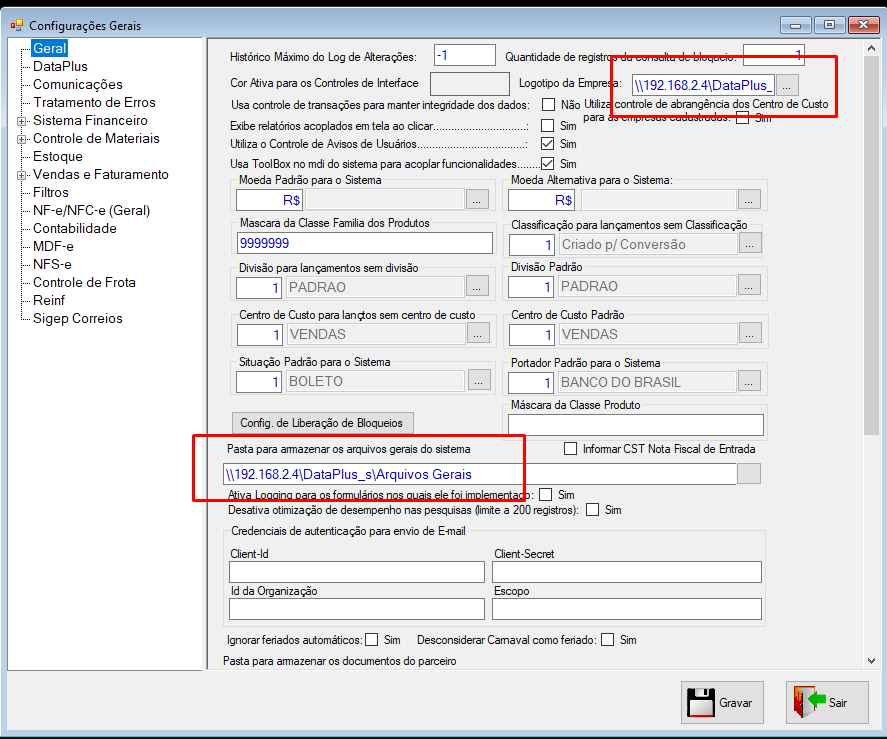This screenshot has width=887, height=739.
Task: Click Config. de Liberação de Bloqueios button
Action: point(322,423)
